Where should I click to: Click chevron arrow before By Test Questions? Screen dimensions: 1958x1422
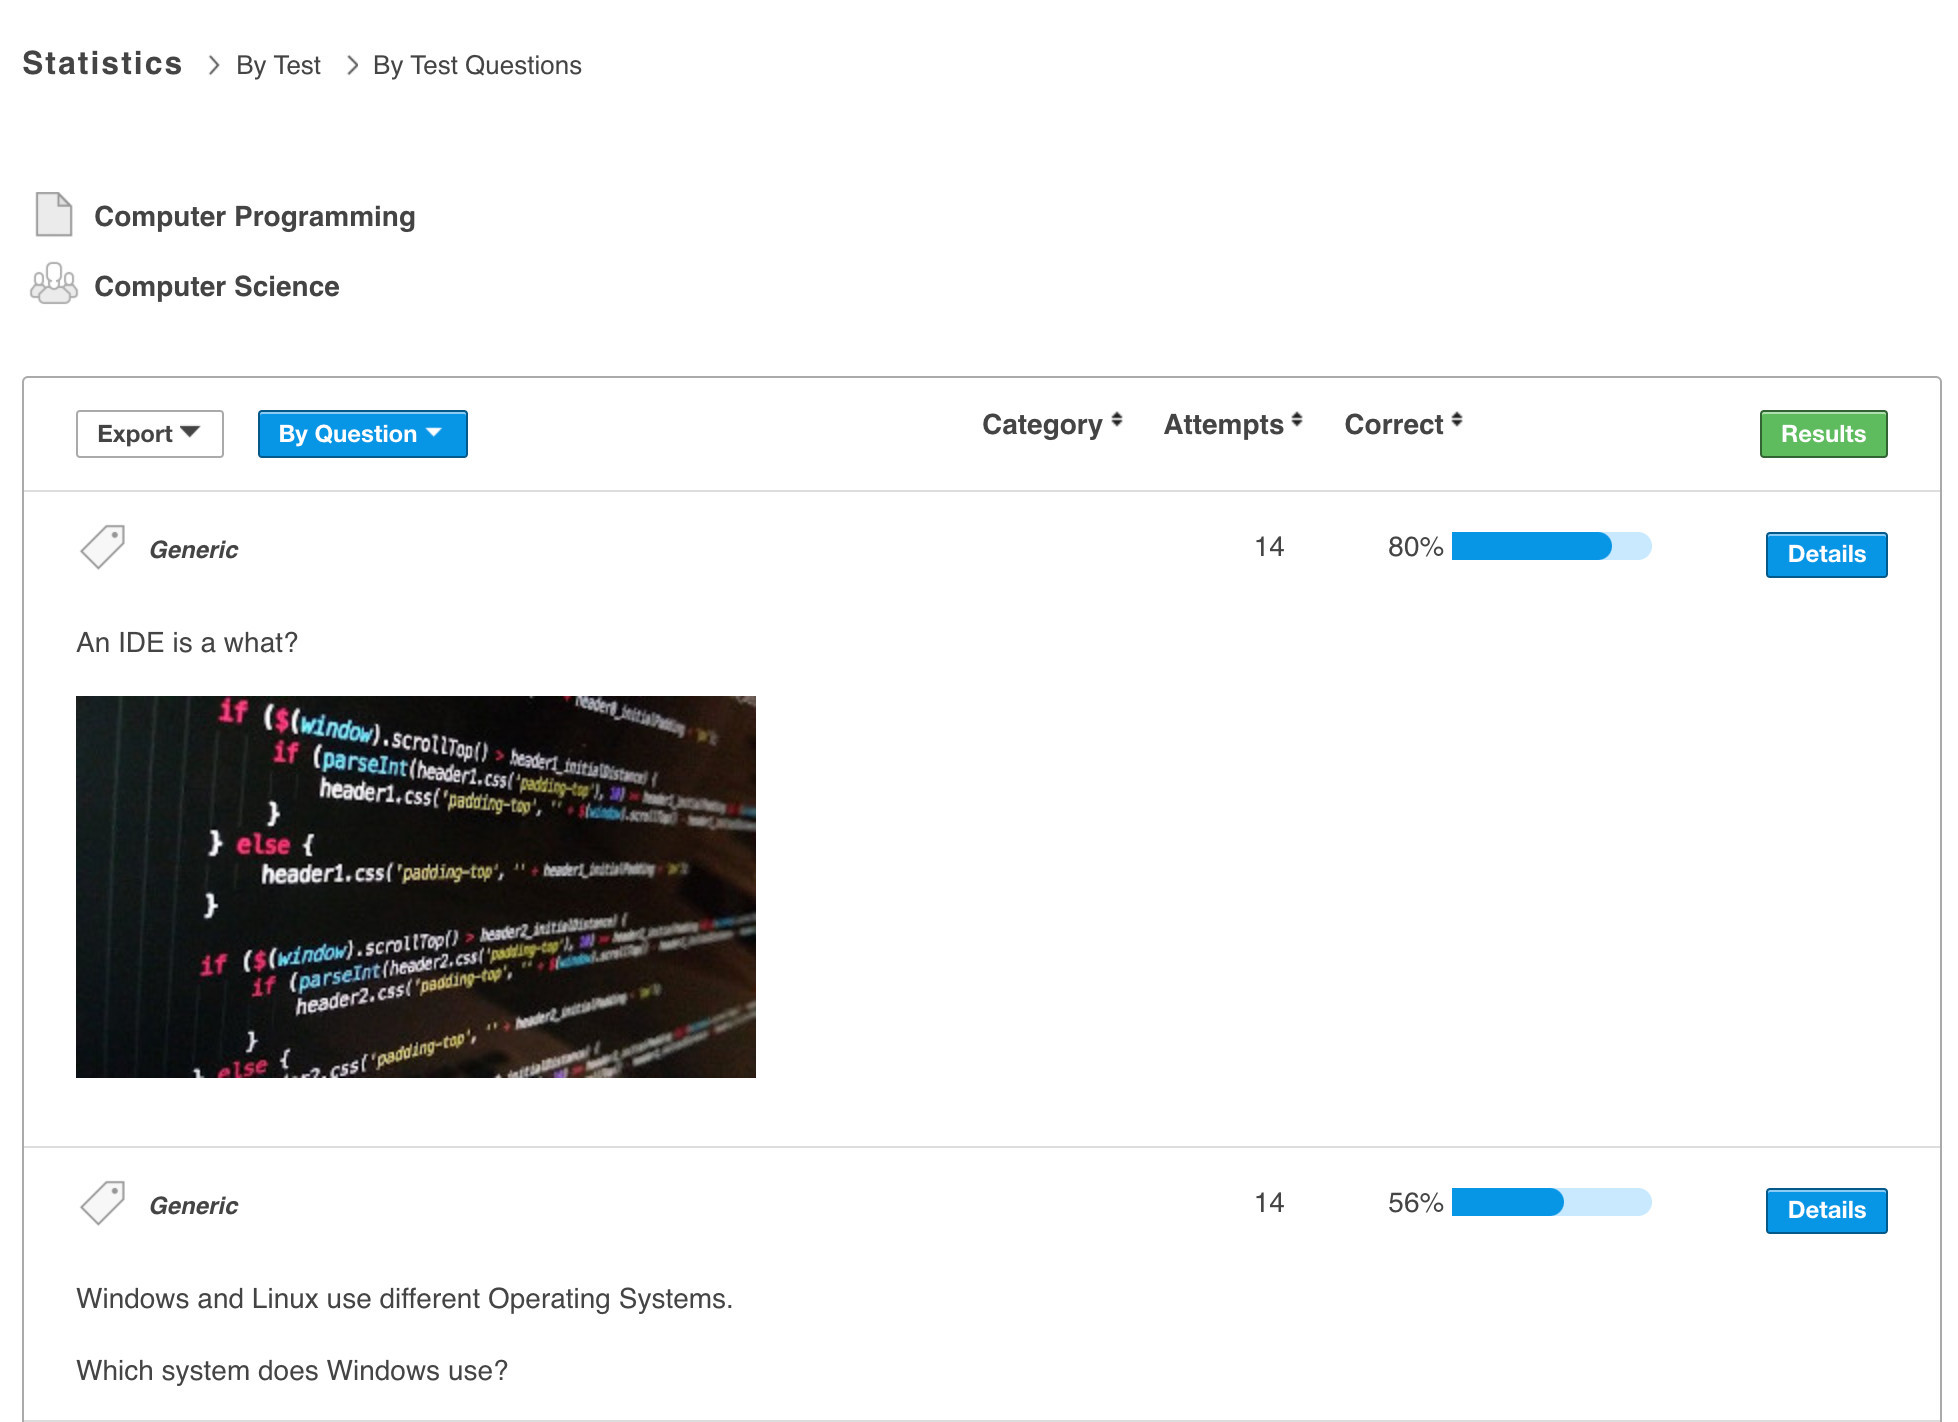[x=352, y=65]
